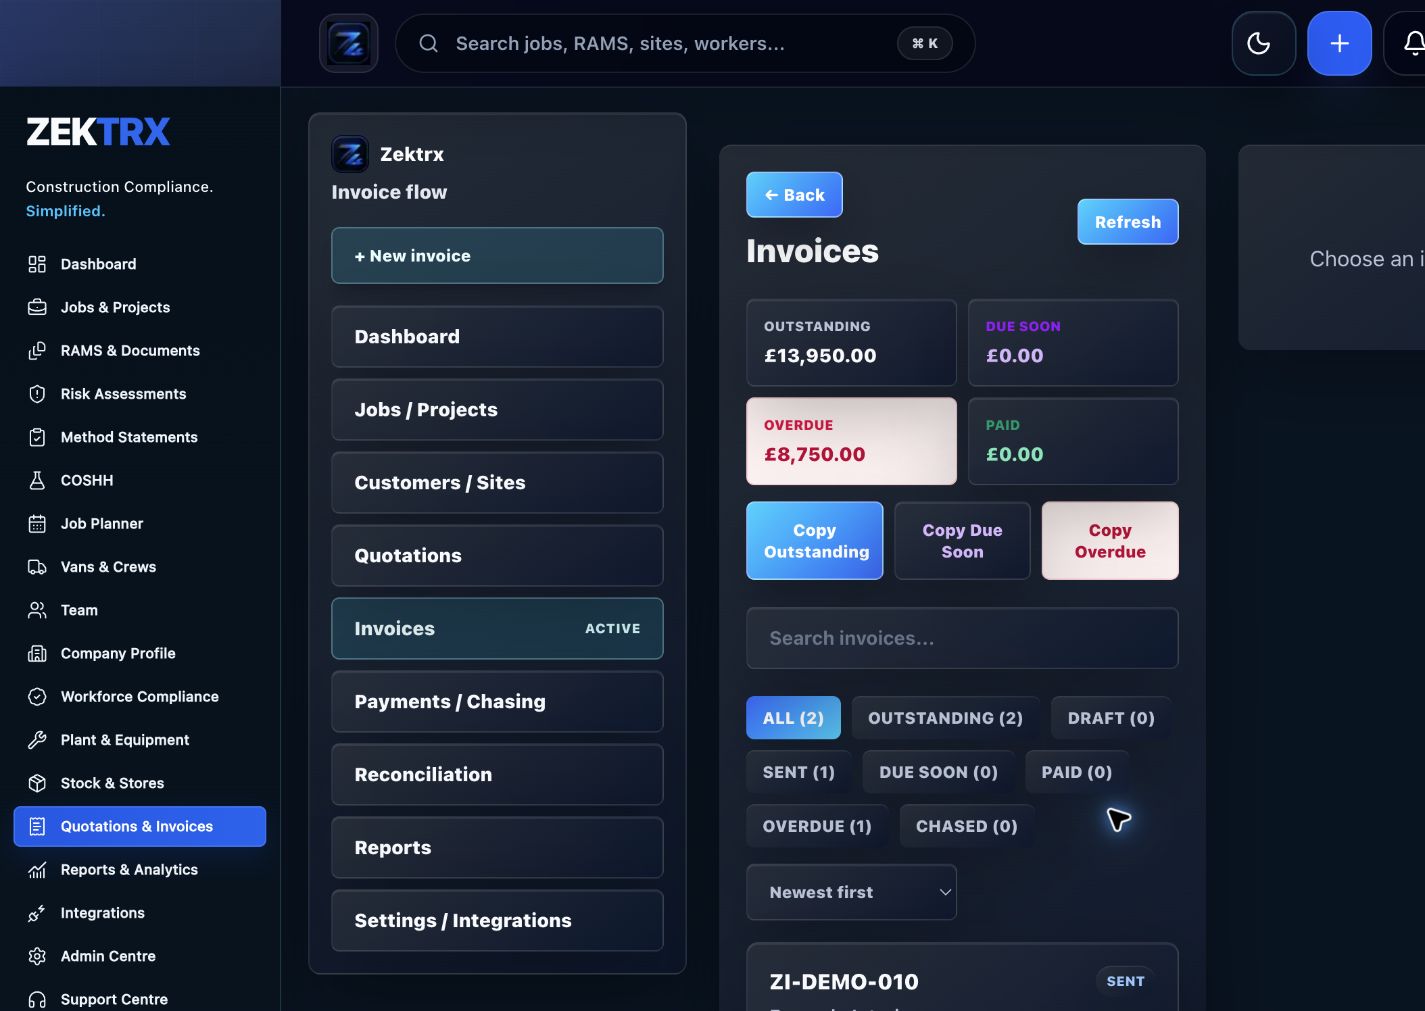Click the Zektrx logo in Invoice flow panel
This screenshot has width=1425, height=1011.
[x=350, y=154]
